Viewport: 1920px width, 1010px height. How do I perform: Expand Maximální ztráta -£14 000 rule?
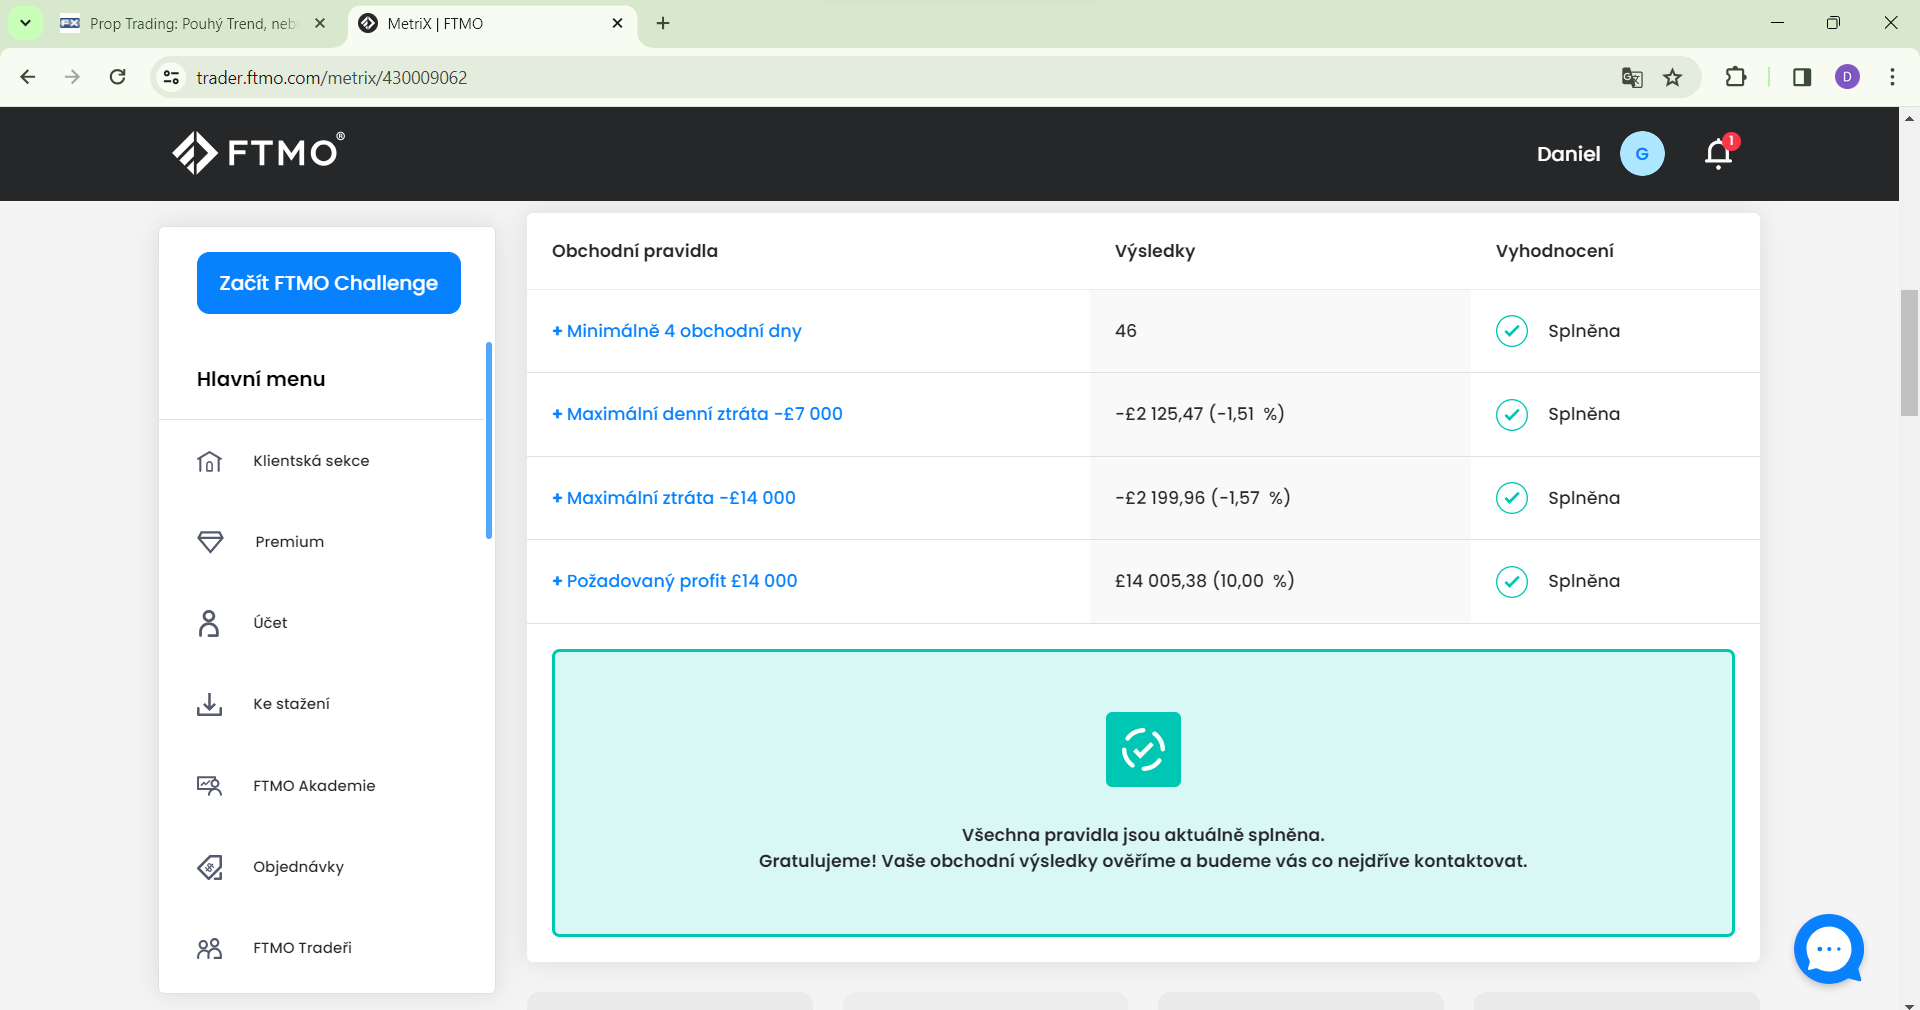click(x=674, y=498)
